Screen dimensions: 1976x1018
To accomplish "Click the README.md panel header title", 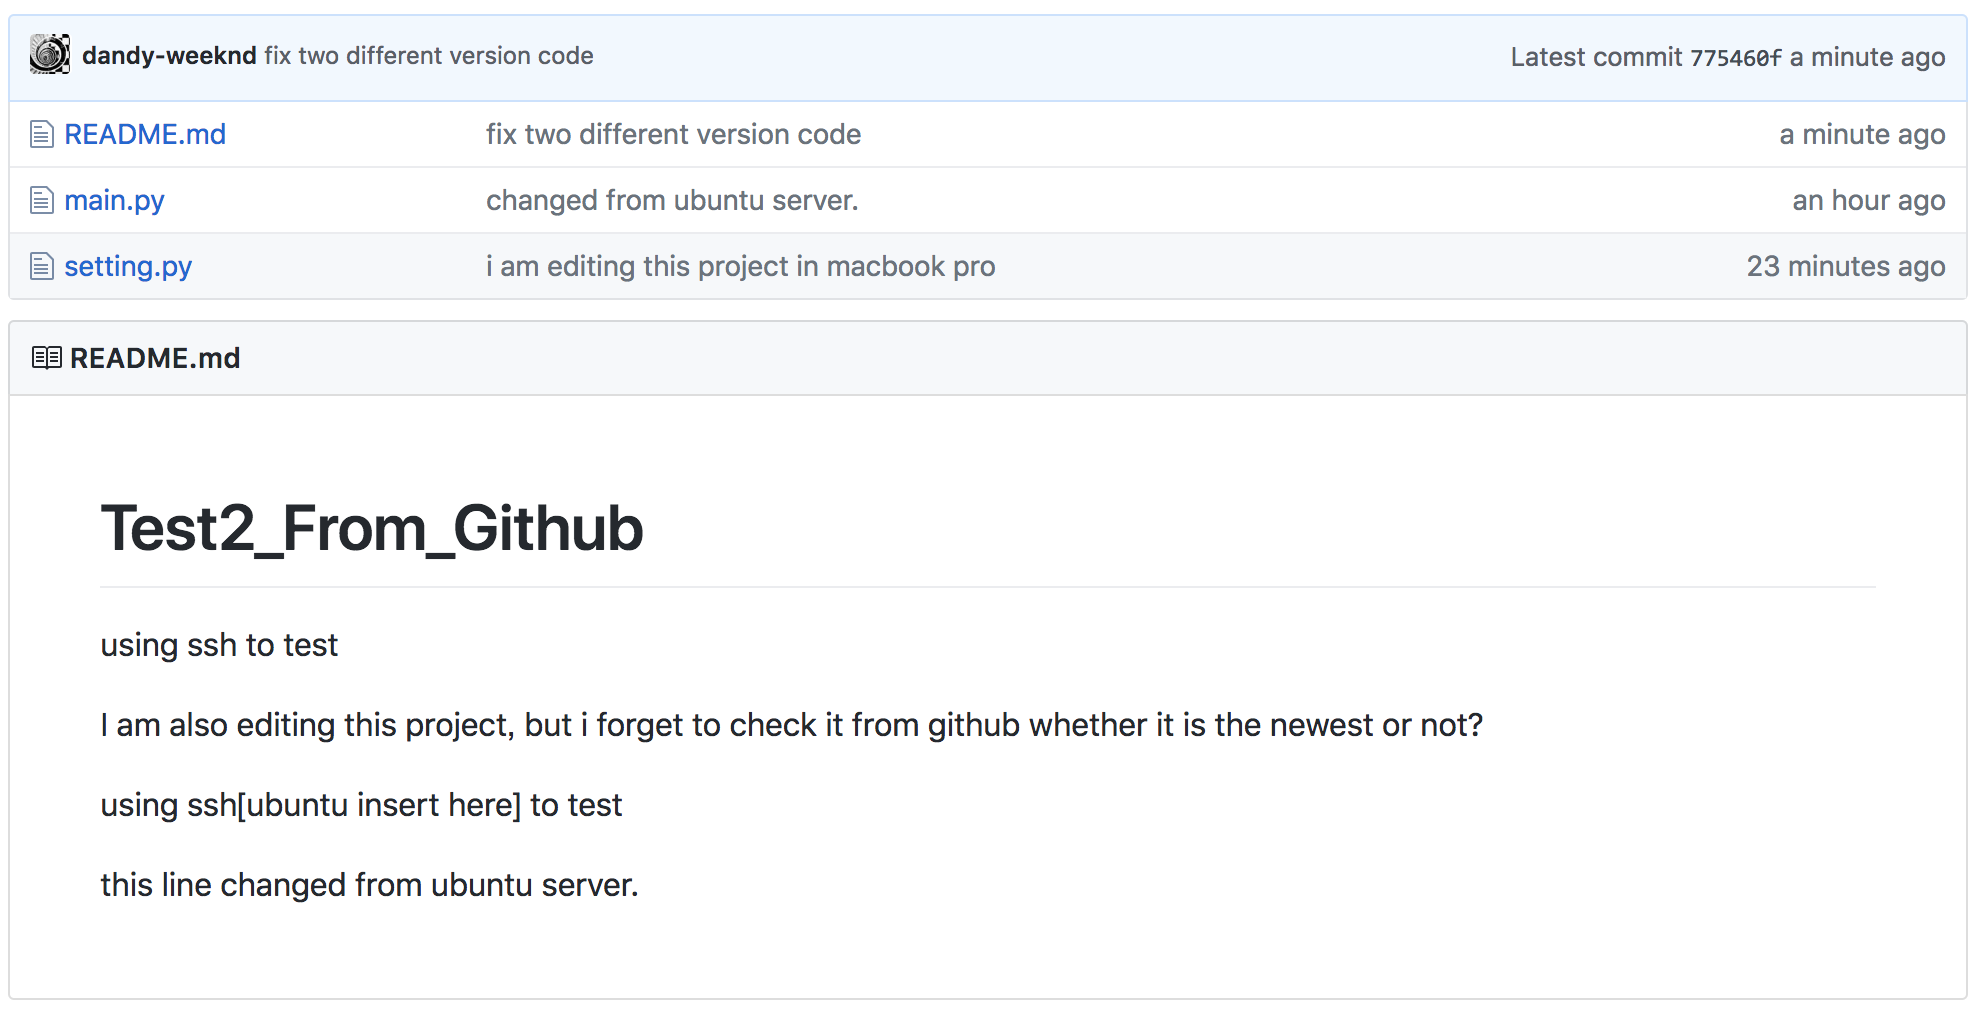I will coord(155,358).
